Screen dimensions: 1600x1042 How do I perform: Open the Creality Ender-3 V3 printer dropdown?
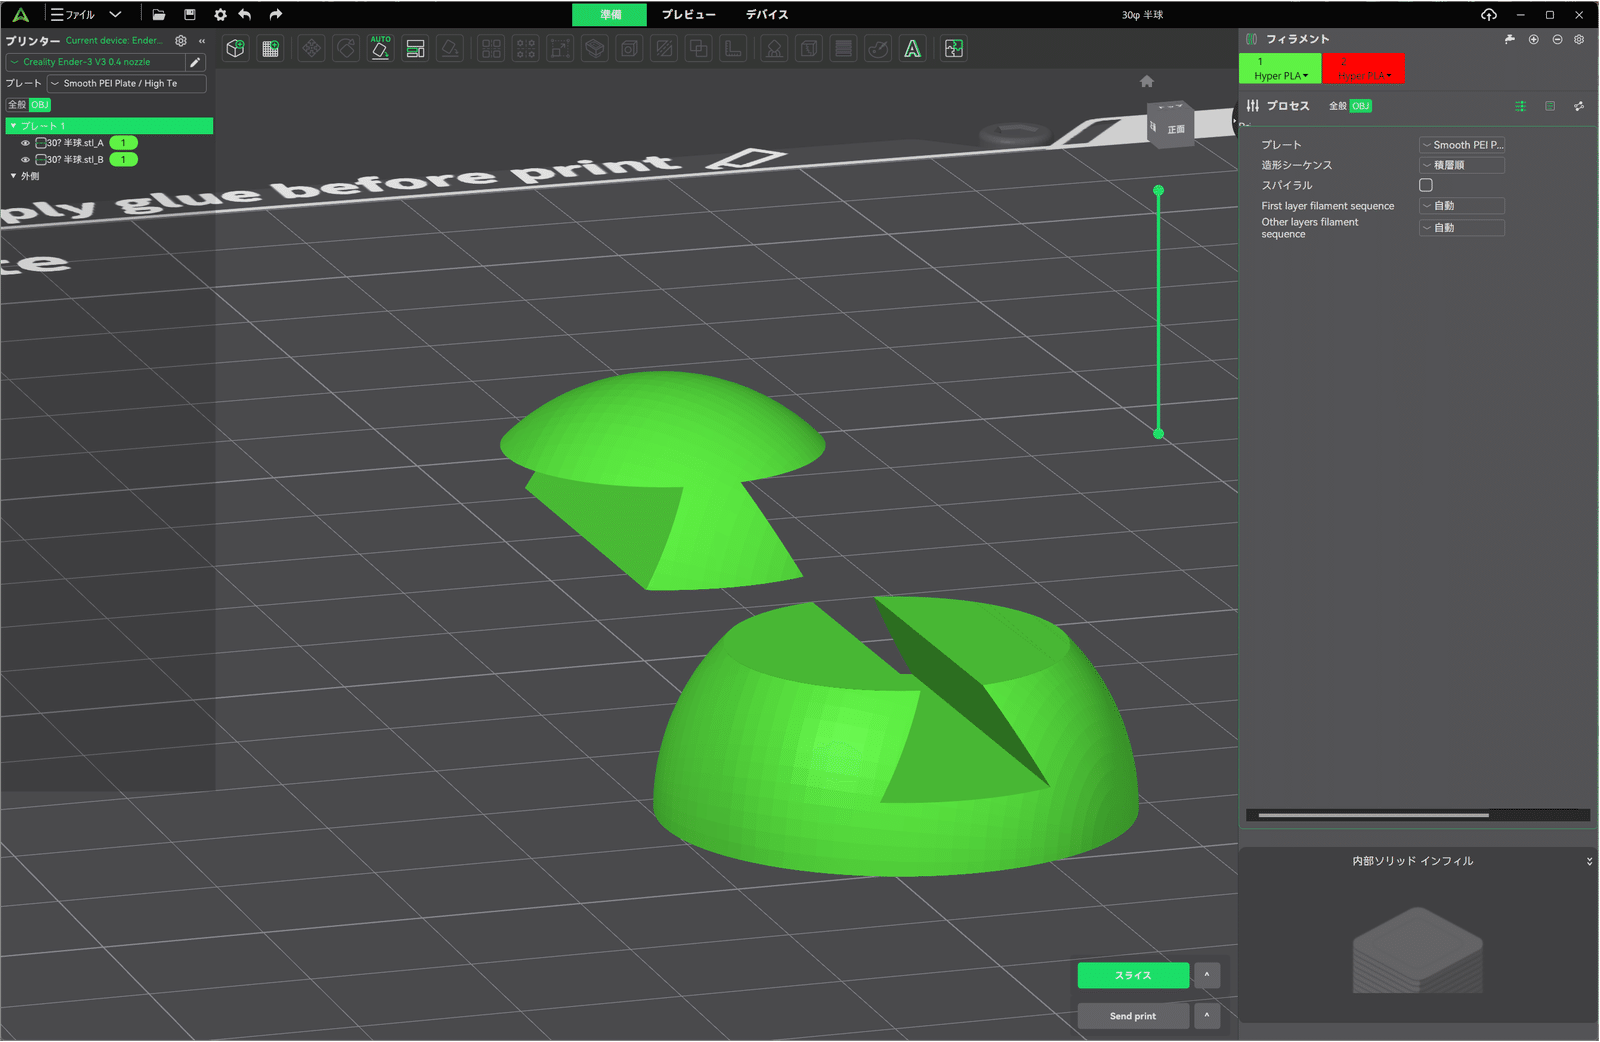(96, 62)
